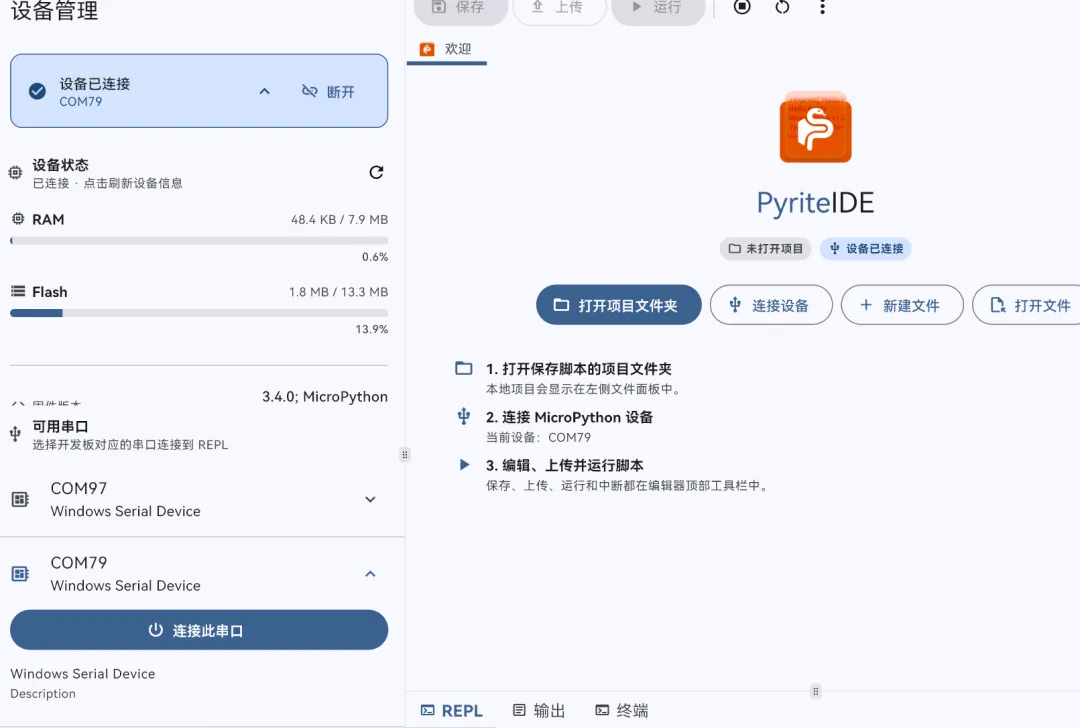This screenshot has width=1080, height=728.
Task: Switch to the REPL bottom tab
Action: coord(452,711)
